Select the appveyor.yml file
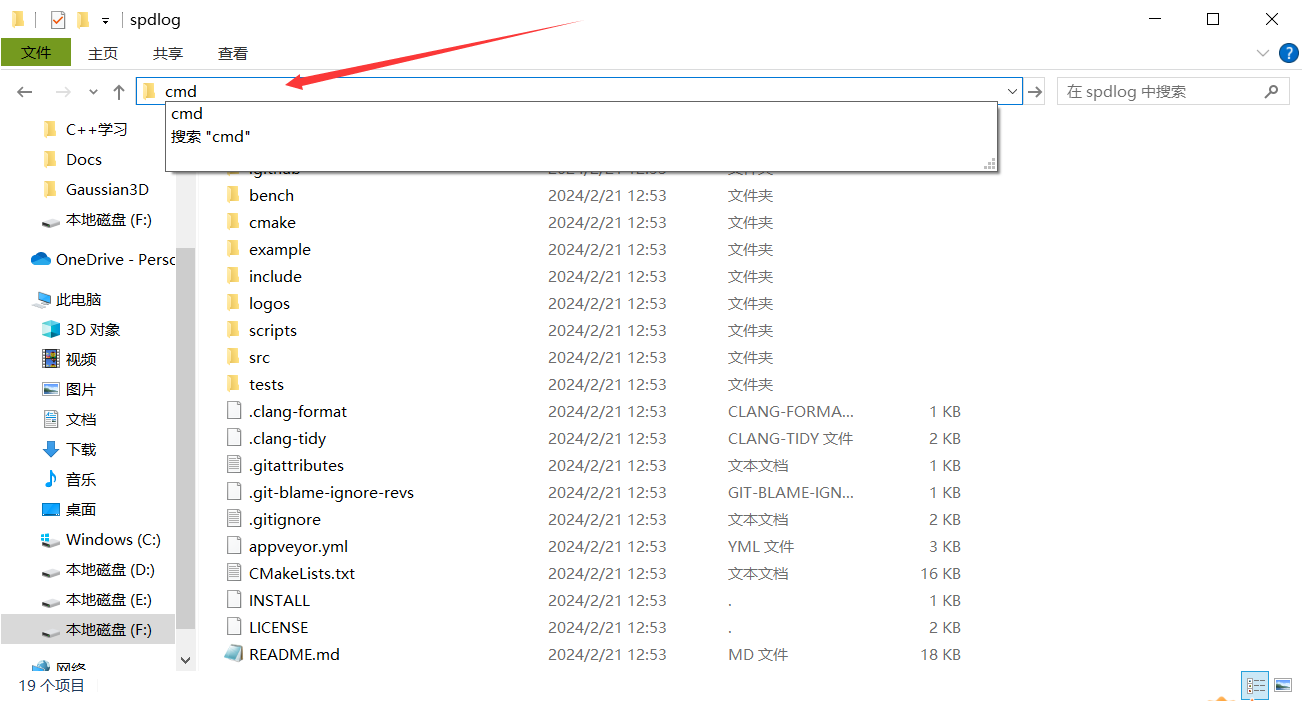Image resolution: width=1303 pixels, height=701 pixels. [298, 547]
